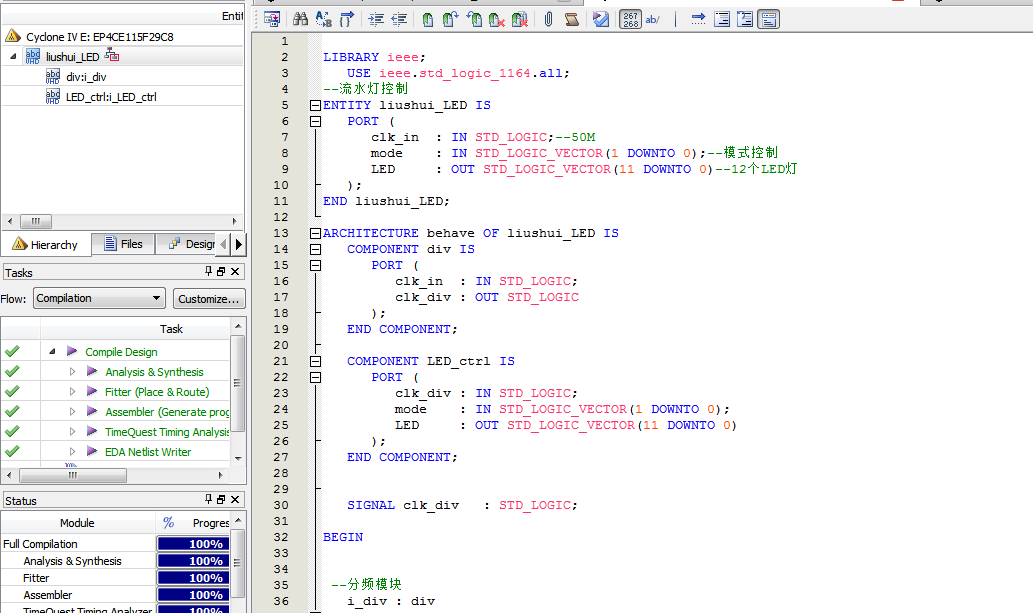The height and width of the screenshot is (613, 1033).
Task: Switch to the Files tab
Action: 122,244
